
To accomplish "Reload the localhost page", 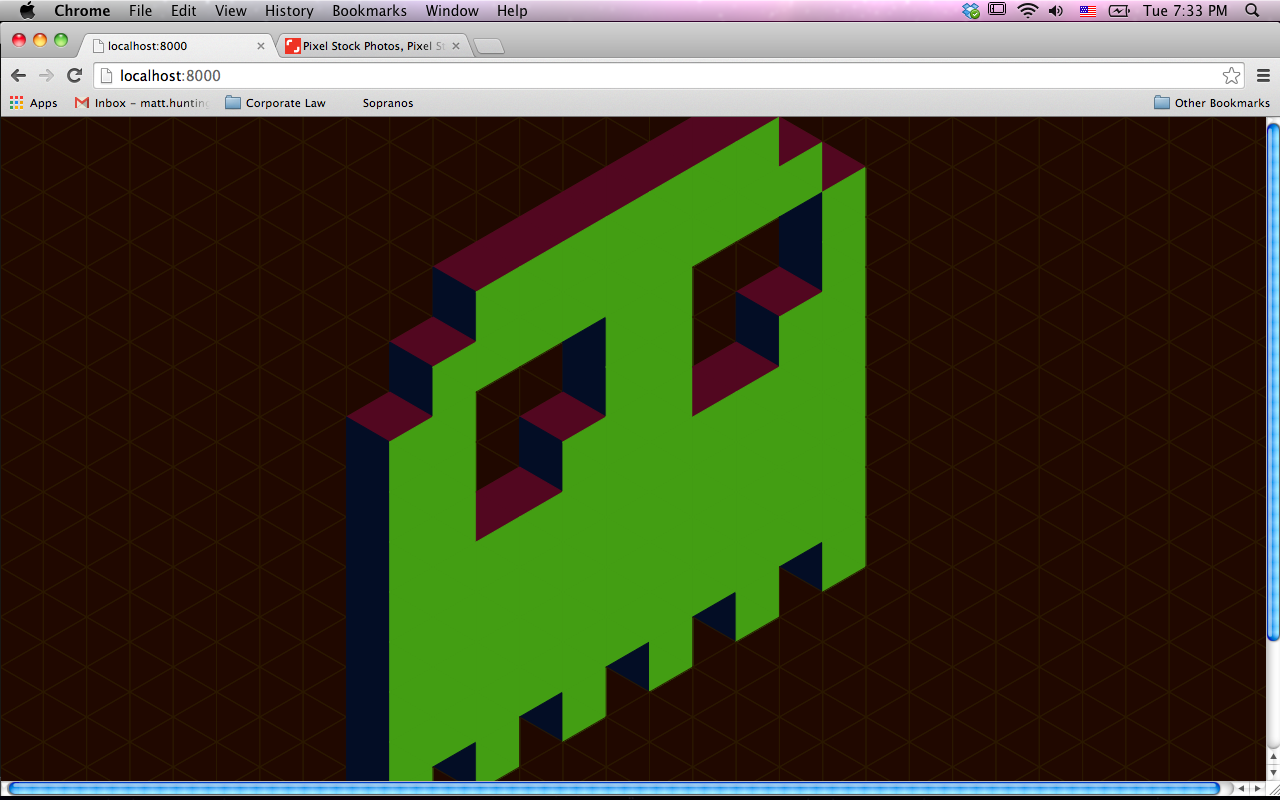I will pos(74,76).
